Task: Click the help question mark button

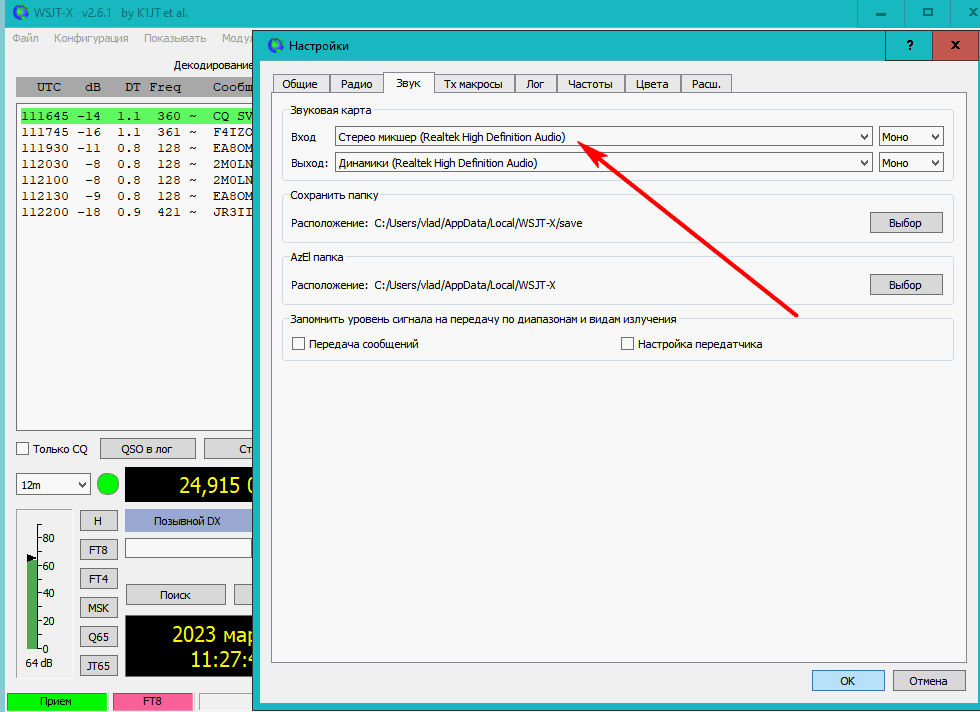Action: click(x=909, y=46)
